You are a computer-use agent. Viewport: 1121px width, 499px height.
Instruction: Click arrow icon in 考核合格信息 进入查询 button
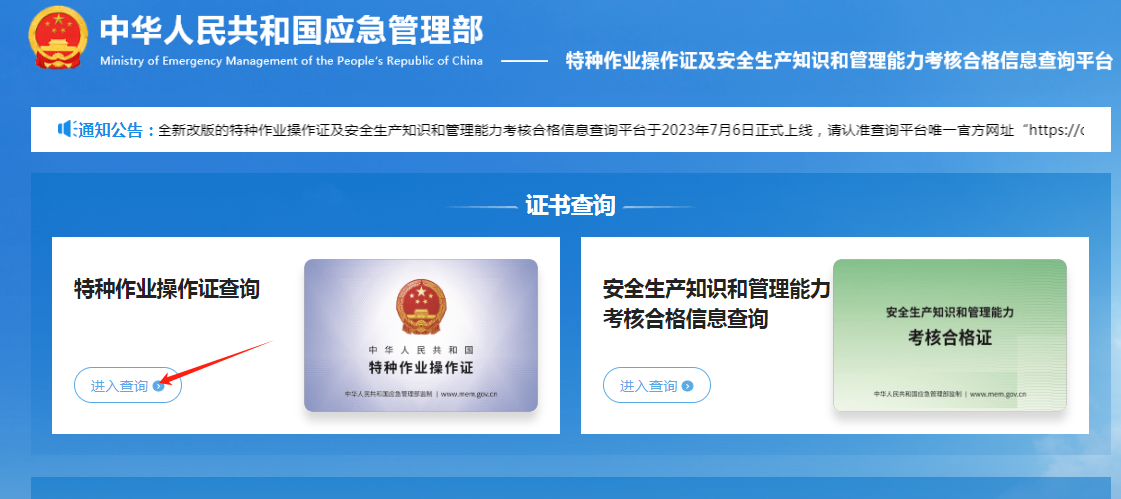(x=688, y=387)
